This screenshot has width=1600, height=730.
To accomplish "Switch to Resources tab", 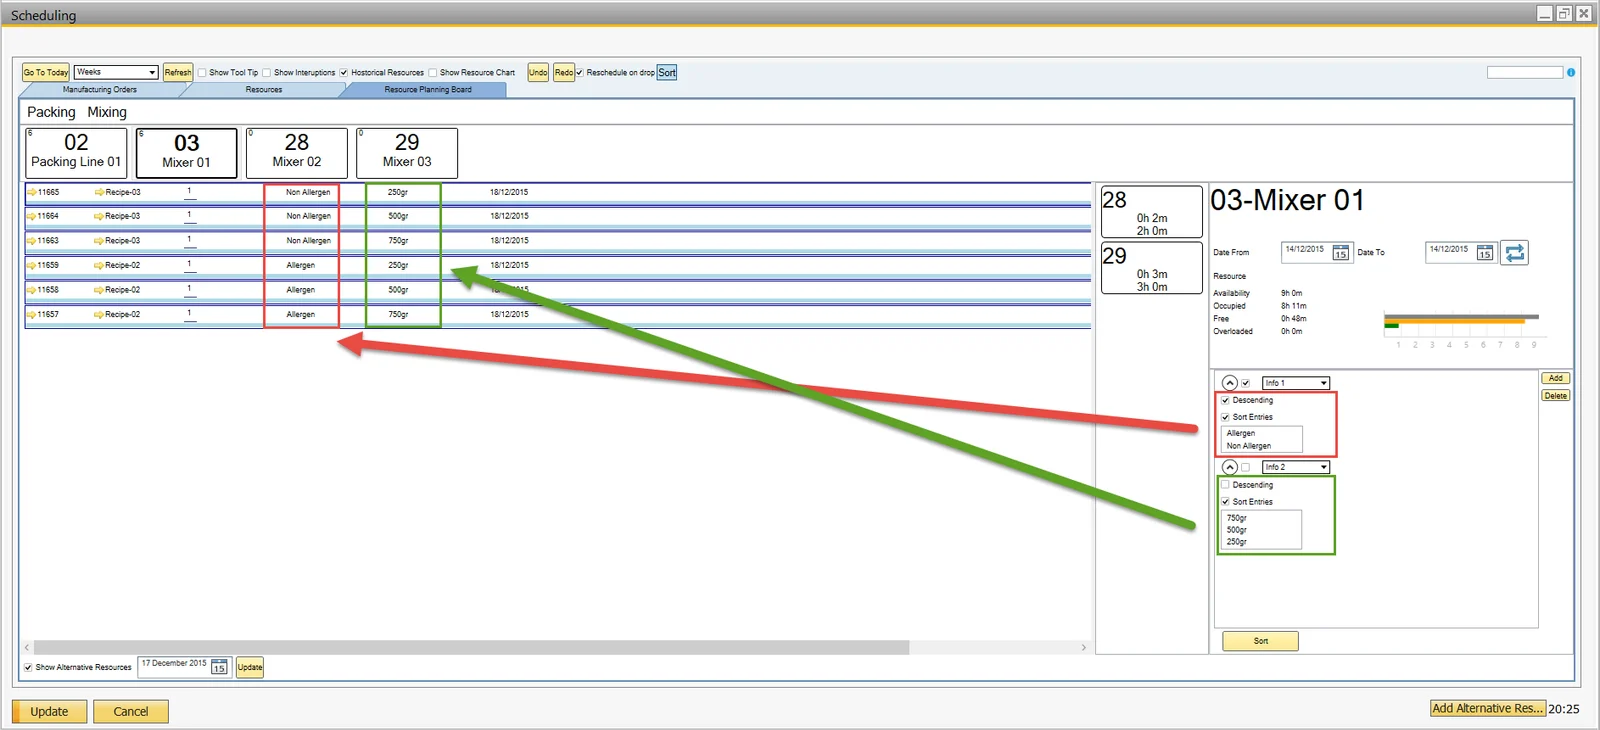I will coord(264,90).
